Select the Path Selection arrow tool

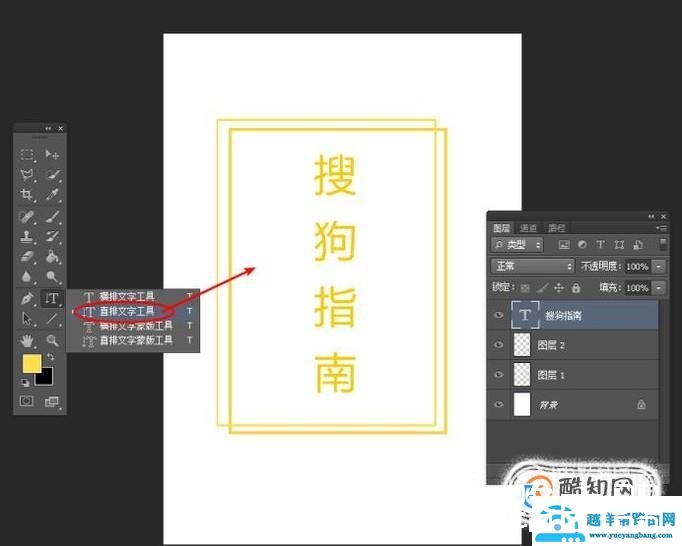point(27,318)
